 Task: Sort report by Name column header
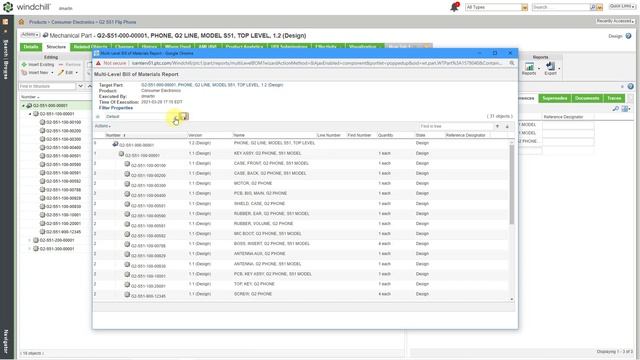click(x=239, y=135)
